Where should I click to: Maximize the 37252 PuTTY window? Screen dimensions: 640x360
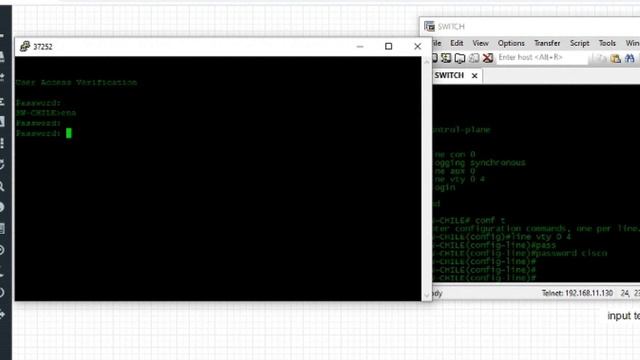tap(389, 47)
